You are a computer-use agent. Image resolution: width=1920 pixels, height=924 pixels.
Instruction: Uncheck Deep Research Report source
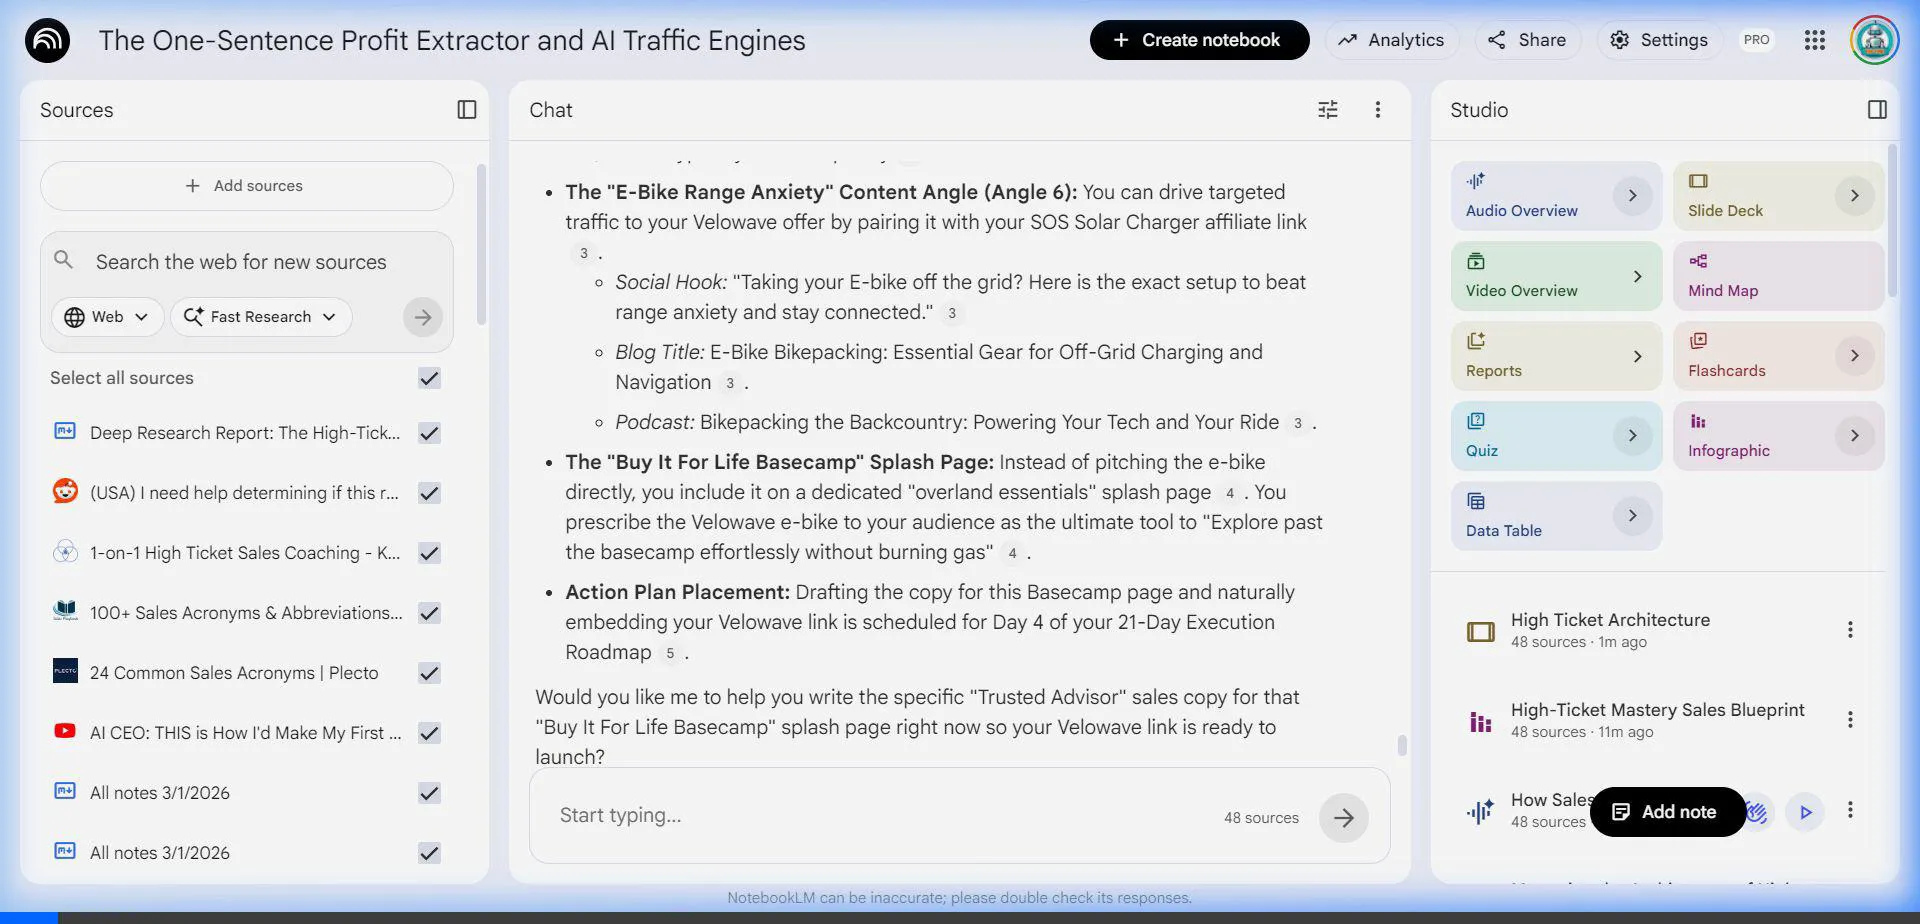point(429,433)
